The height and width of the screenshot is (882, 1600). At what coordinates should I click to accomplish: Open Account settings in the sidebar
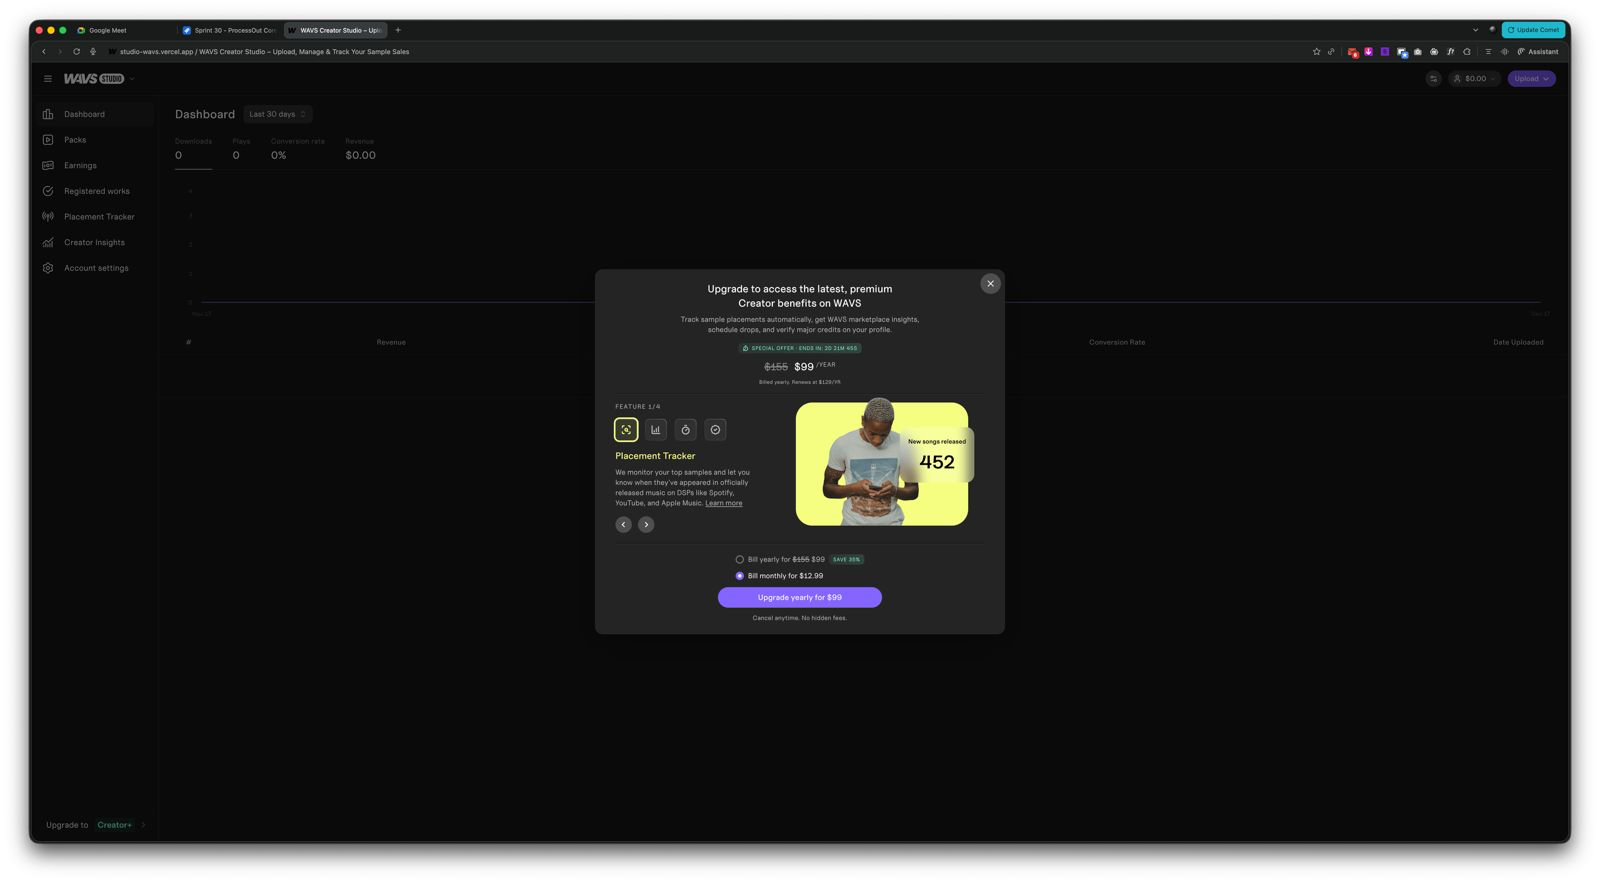click(95, 268)
